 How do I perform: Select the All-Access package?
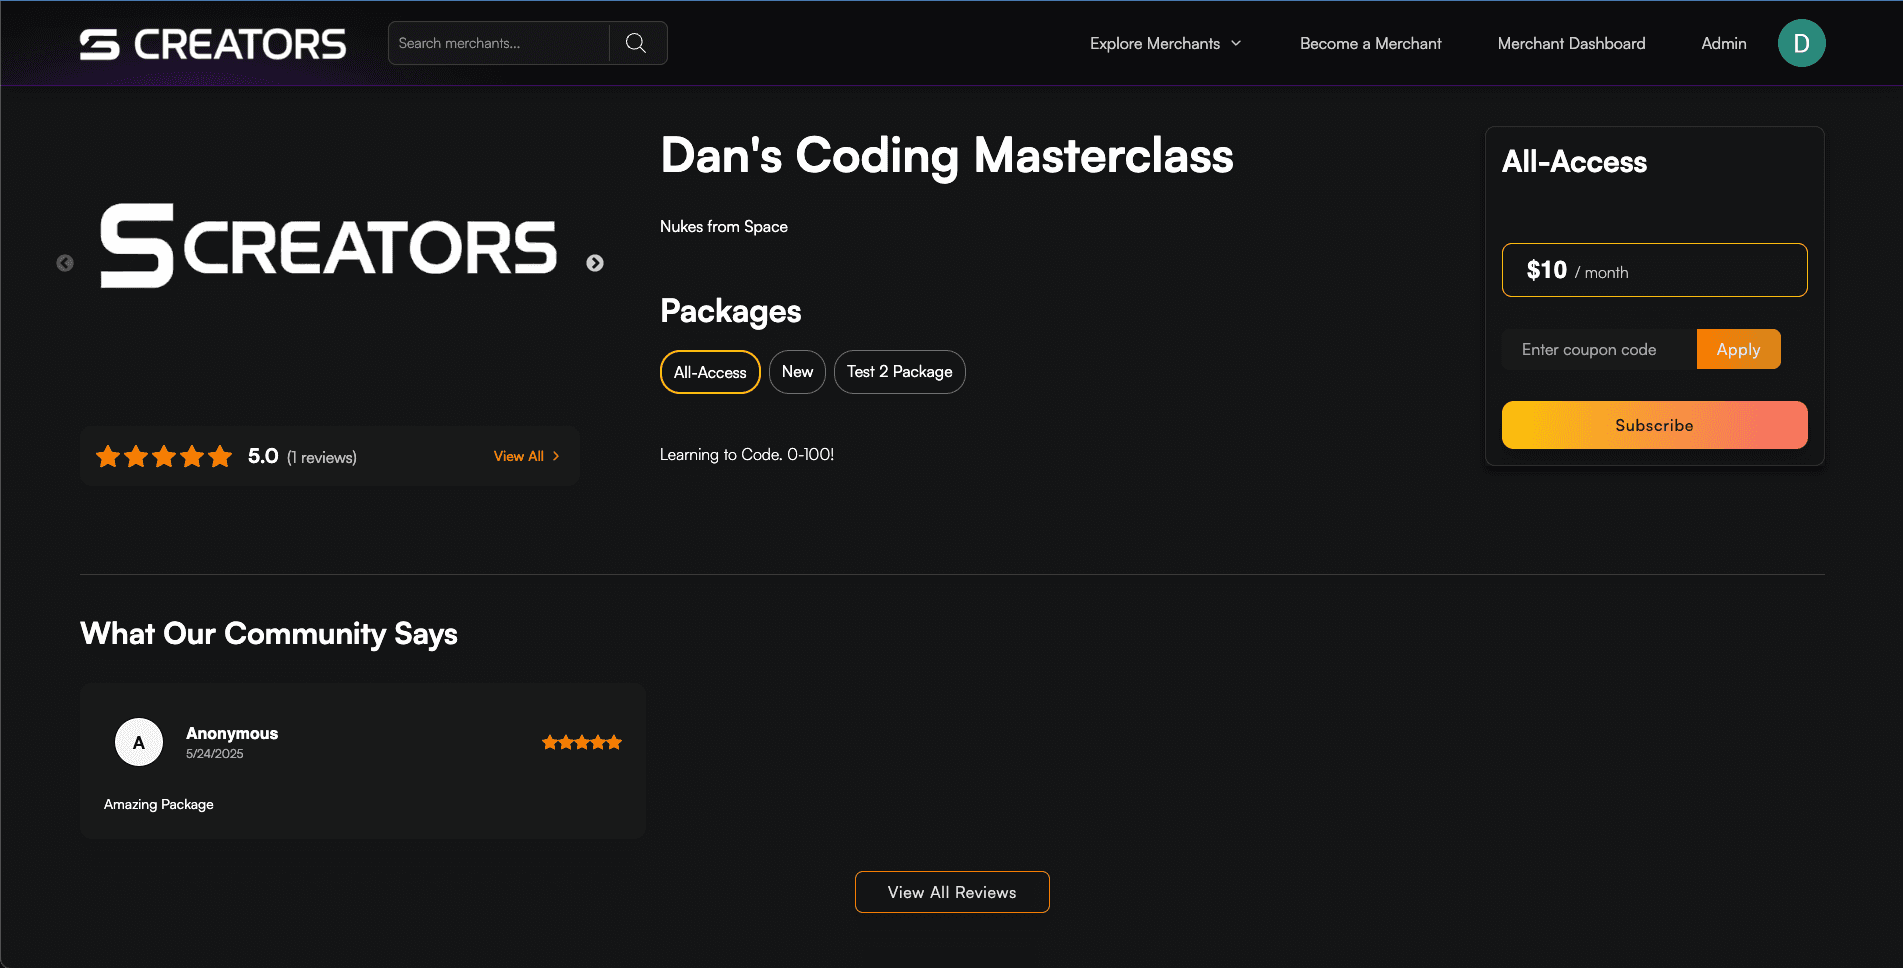[x=710, y=372]
